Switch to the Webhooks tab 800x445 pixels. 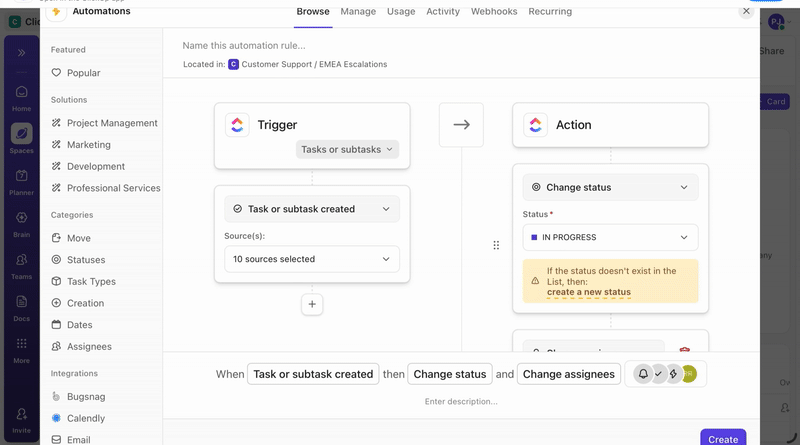point(493,12)
